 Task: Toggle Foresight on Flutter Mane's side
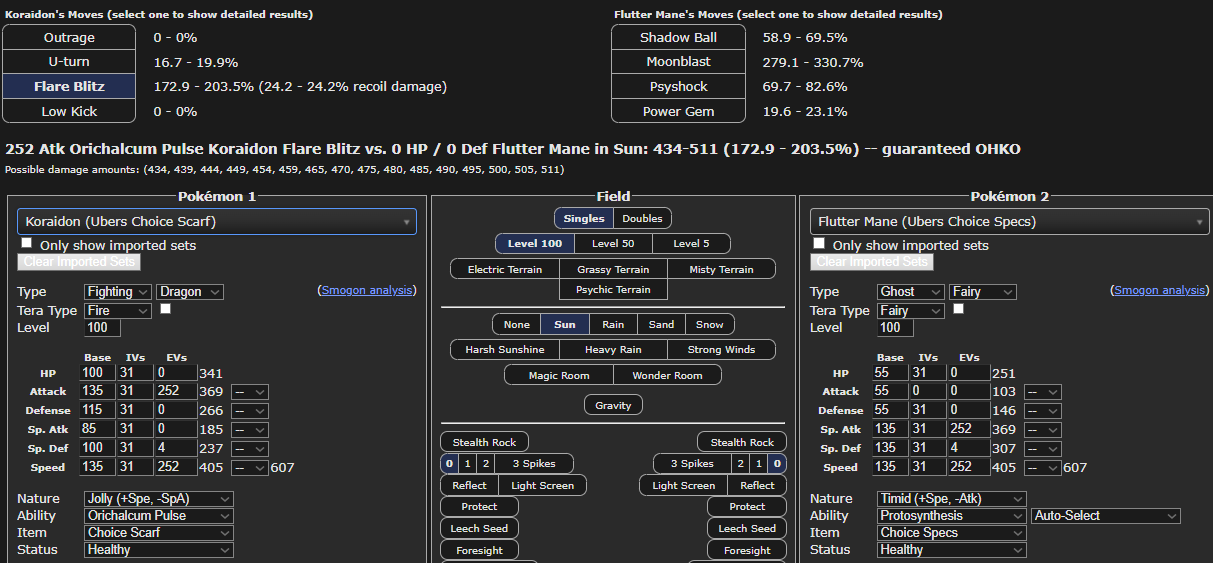(x=747, y=550)
